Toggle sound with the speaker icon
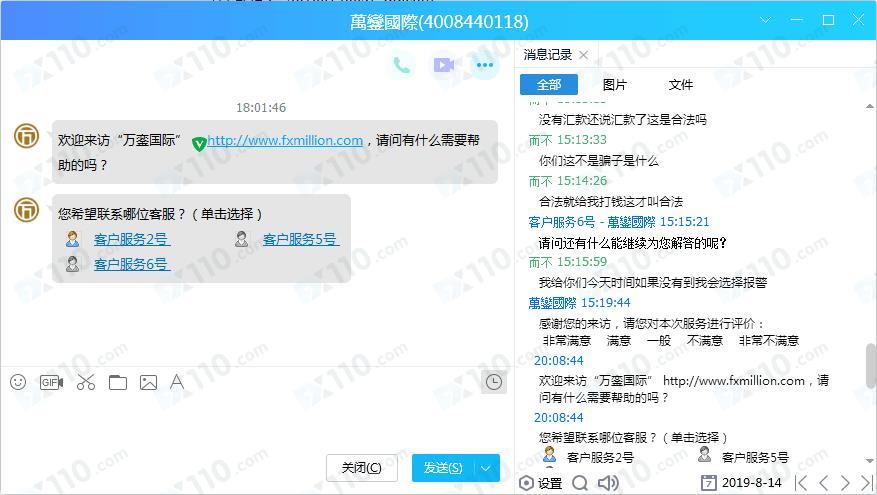This screenshot has height=495, width=877. click(607, 483)
